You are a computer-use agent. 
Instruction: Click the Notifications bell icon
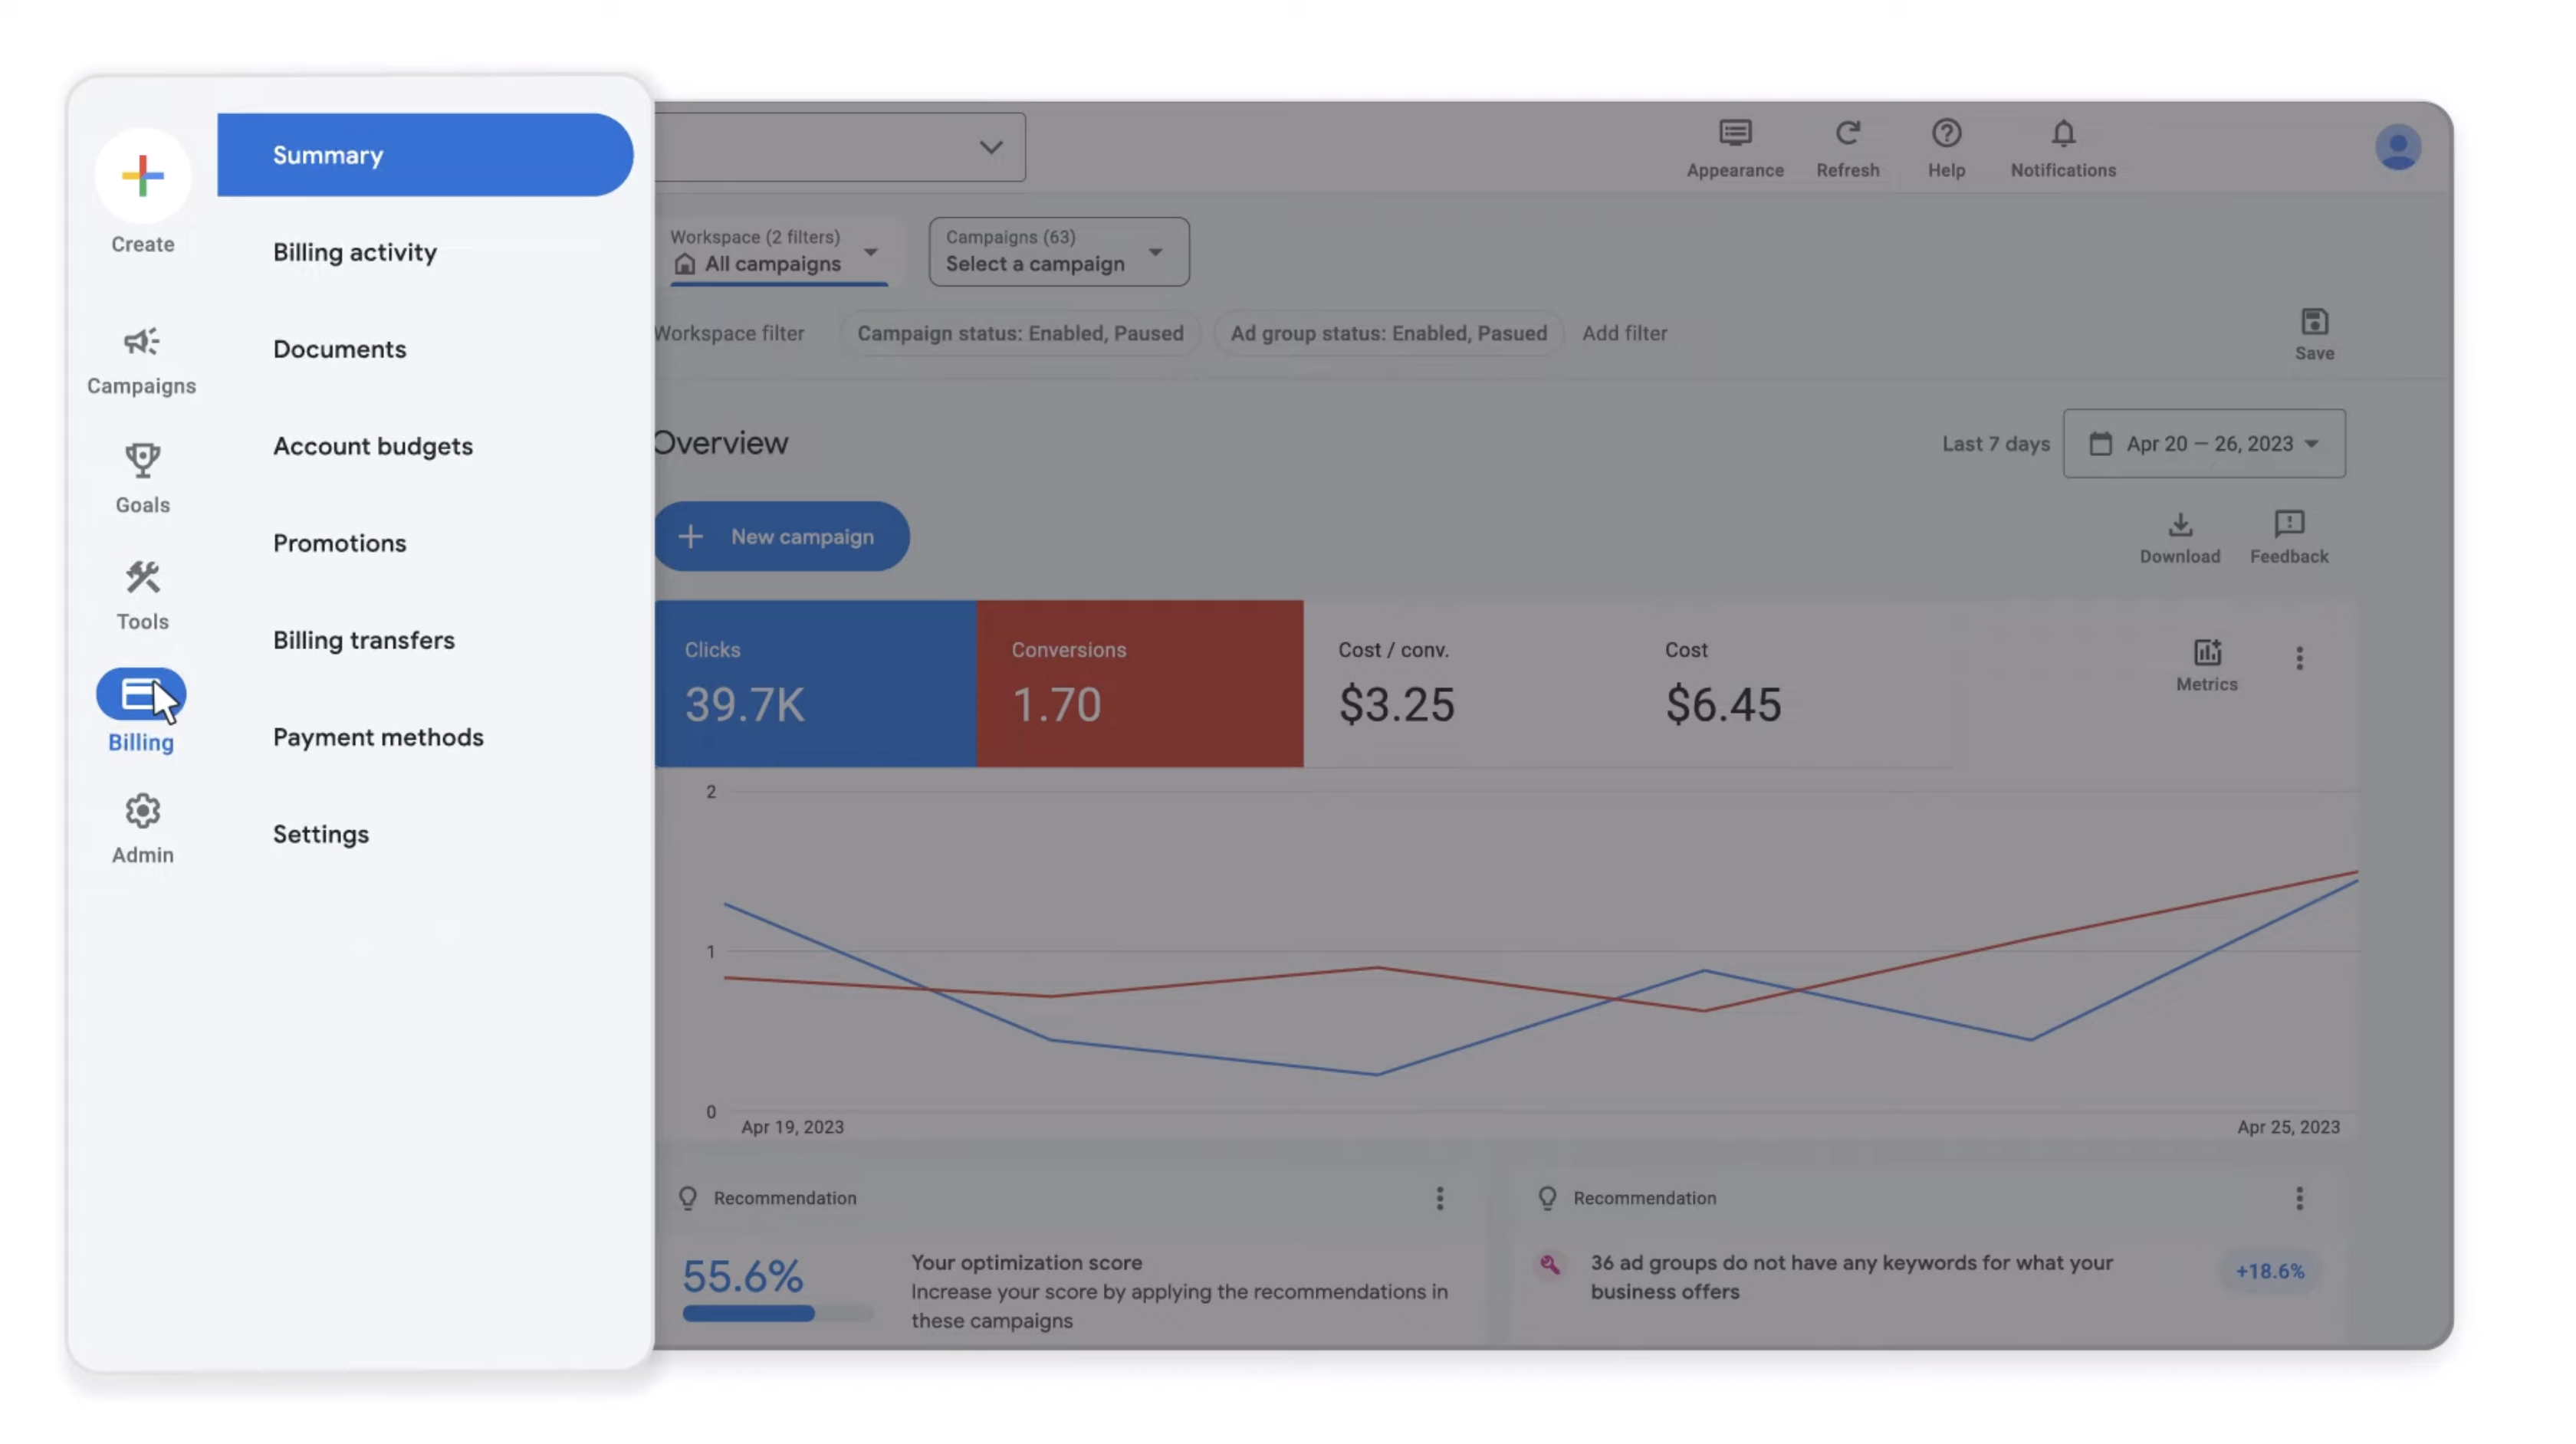(2063, 133)
